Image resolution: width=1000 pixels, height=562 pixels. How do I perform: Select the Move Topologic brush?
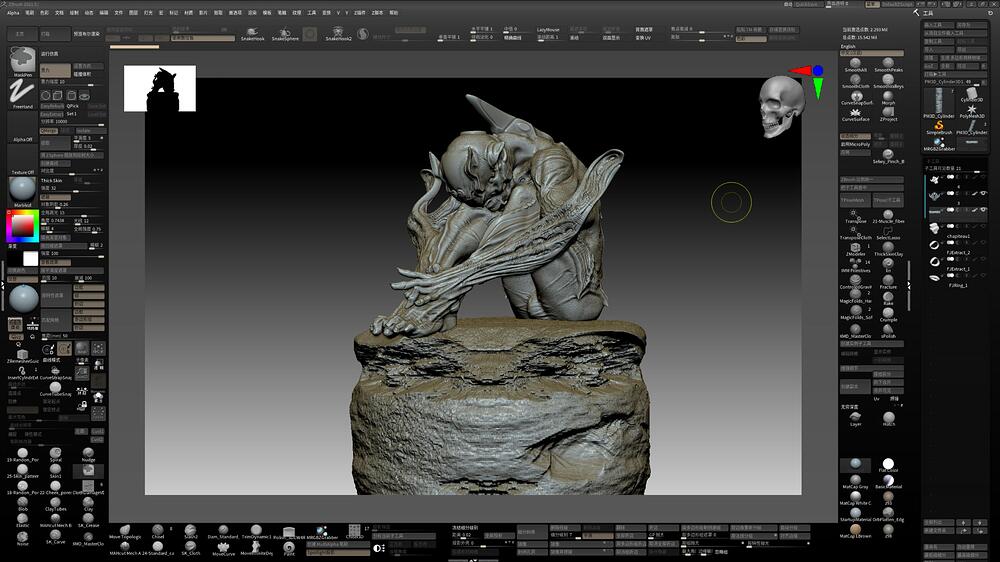(125, 532)
